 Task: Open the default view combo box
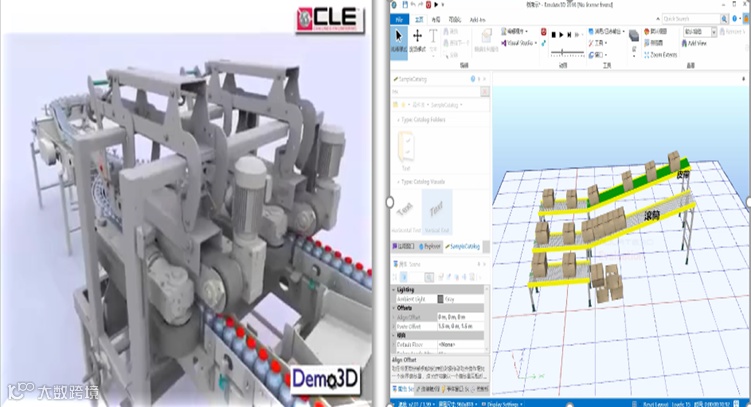(700, 32)
